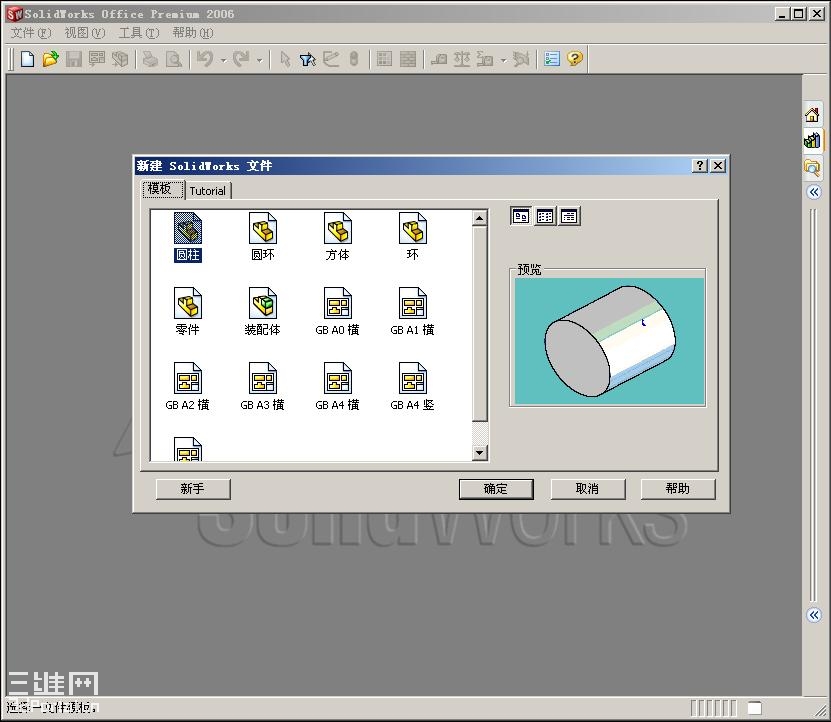Click the Print printer icon
Viewport: 831px width, 722px height.
point(151,59)
